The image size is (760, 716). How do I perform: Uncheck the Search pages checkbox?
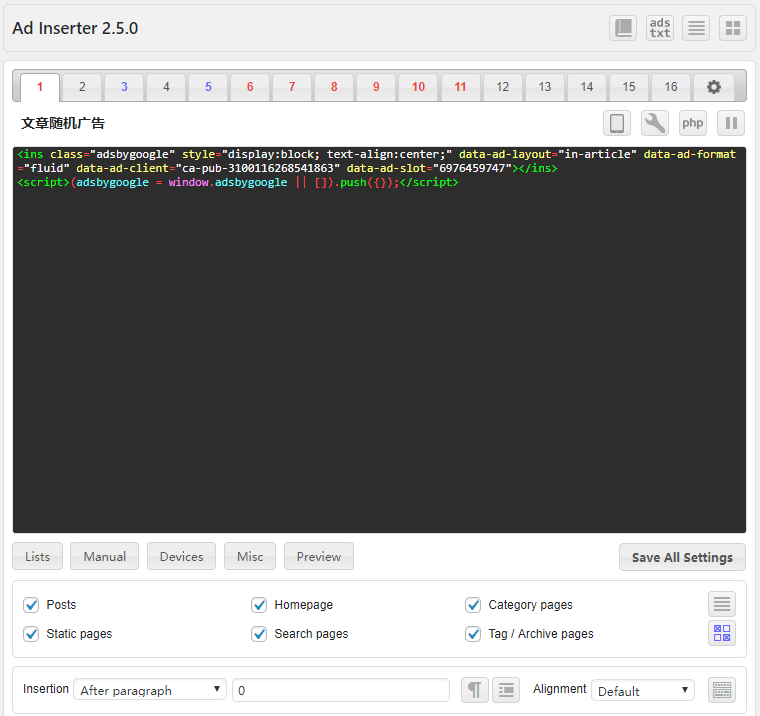point(259,634)
